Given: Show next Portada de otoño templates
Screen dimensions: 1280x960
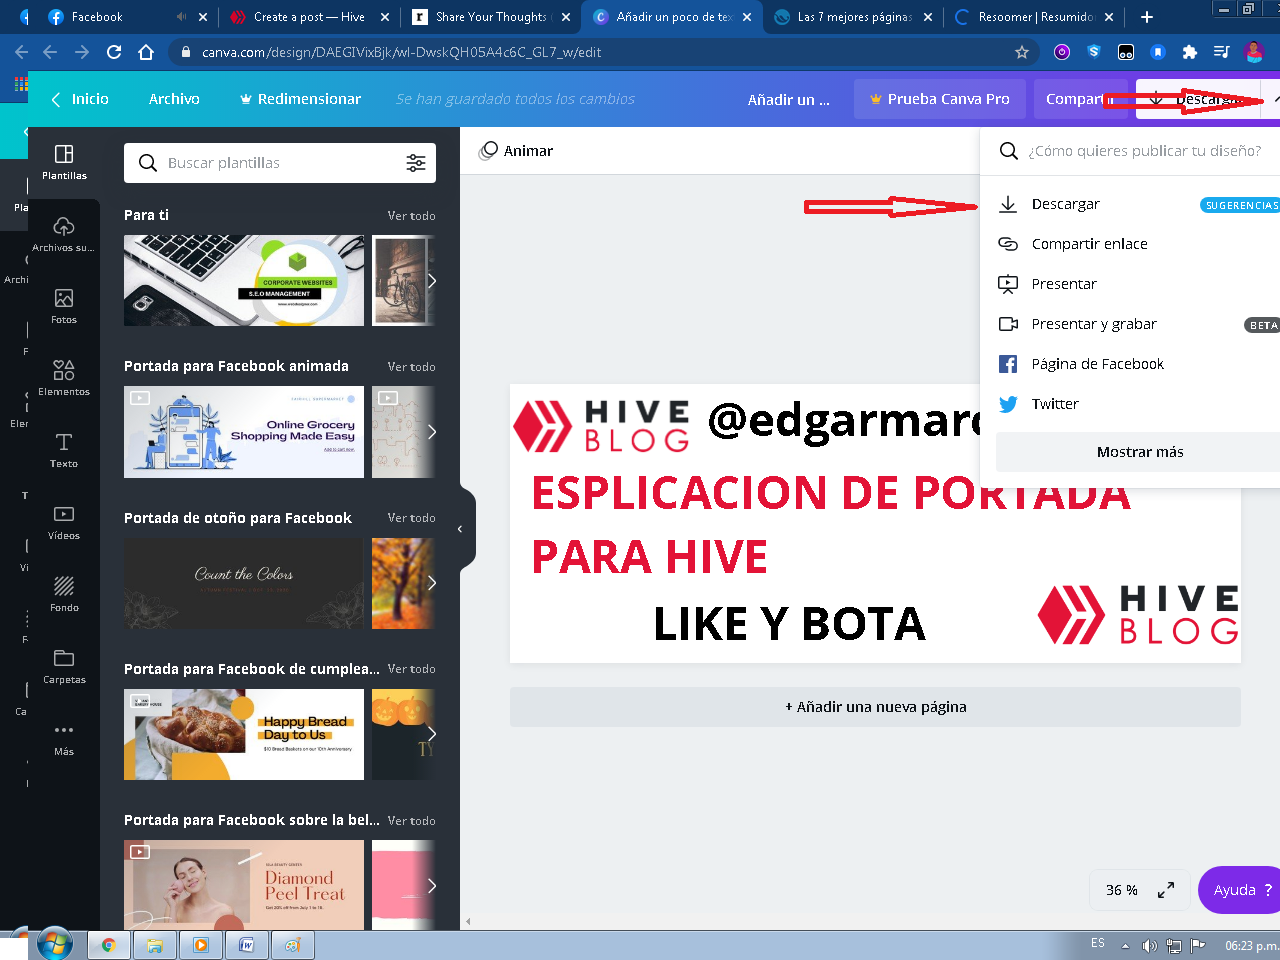Looking at the screenshot, I should tap(432, 583).
